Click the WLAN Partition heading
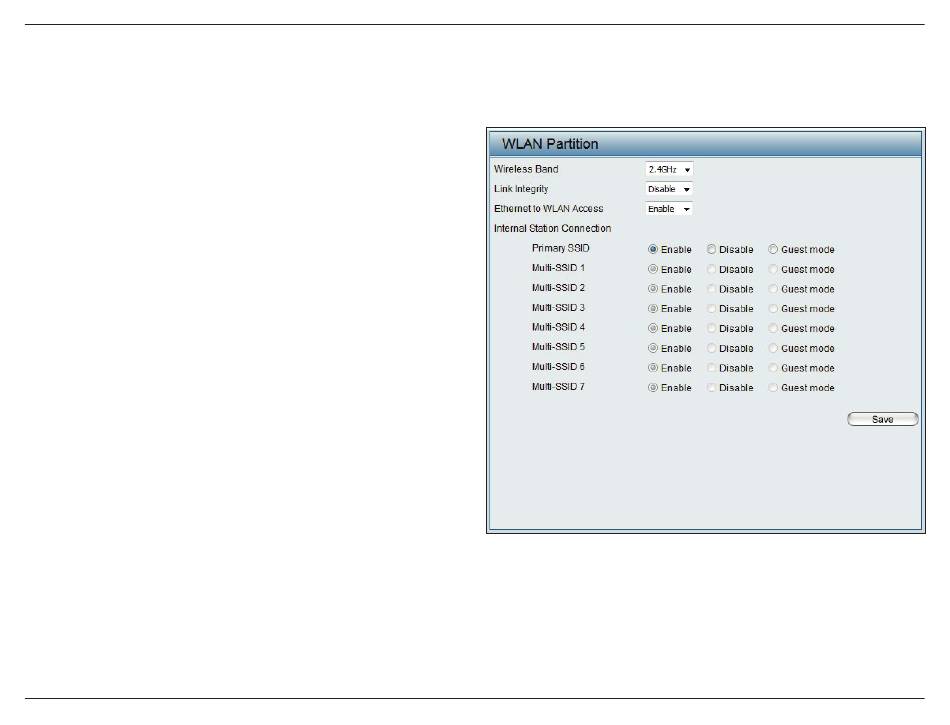Viewport: 950px width, 725px height. point(550,144)
